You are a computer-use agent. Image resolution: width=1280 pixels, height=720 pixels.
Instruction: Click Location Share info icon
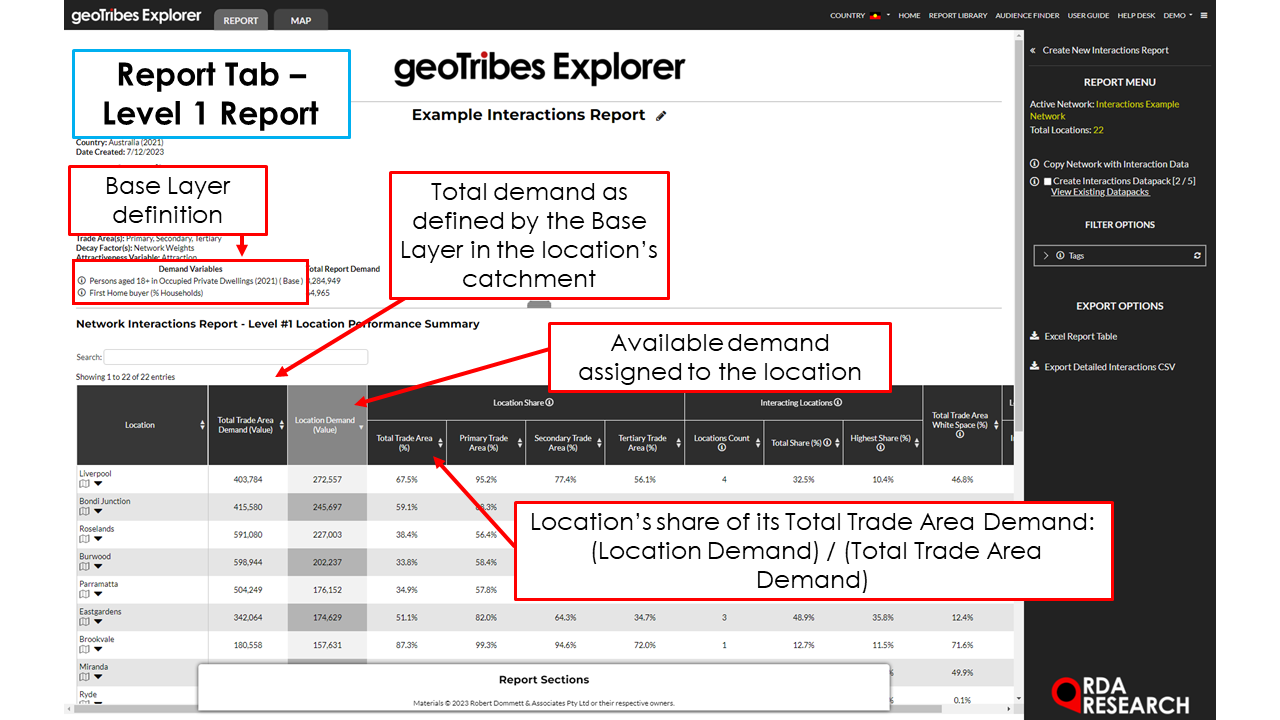[x=550, y=403]
